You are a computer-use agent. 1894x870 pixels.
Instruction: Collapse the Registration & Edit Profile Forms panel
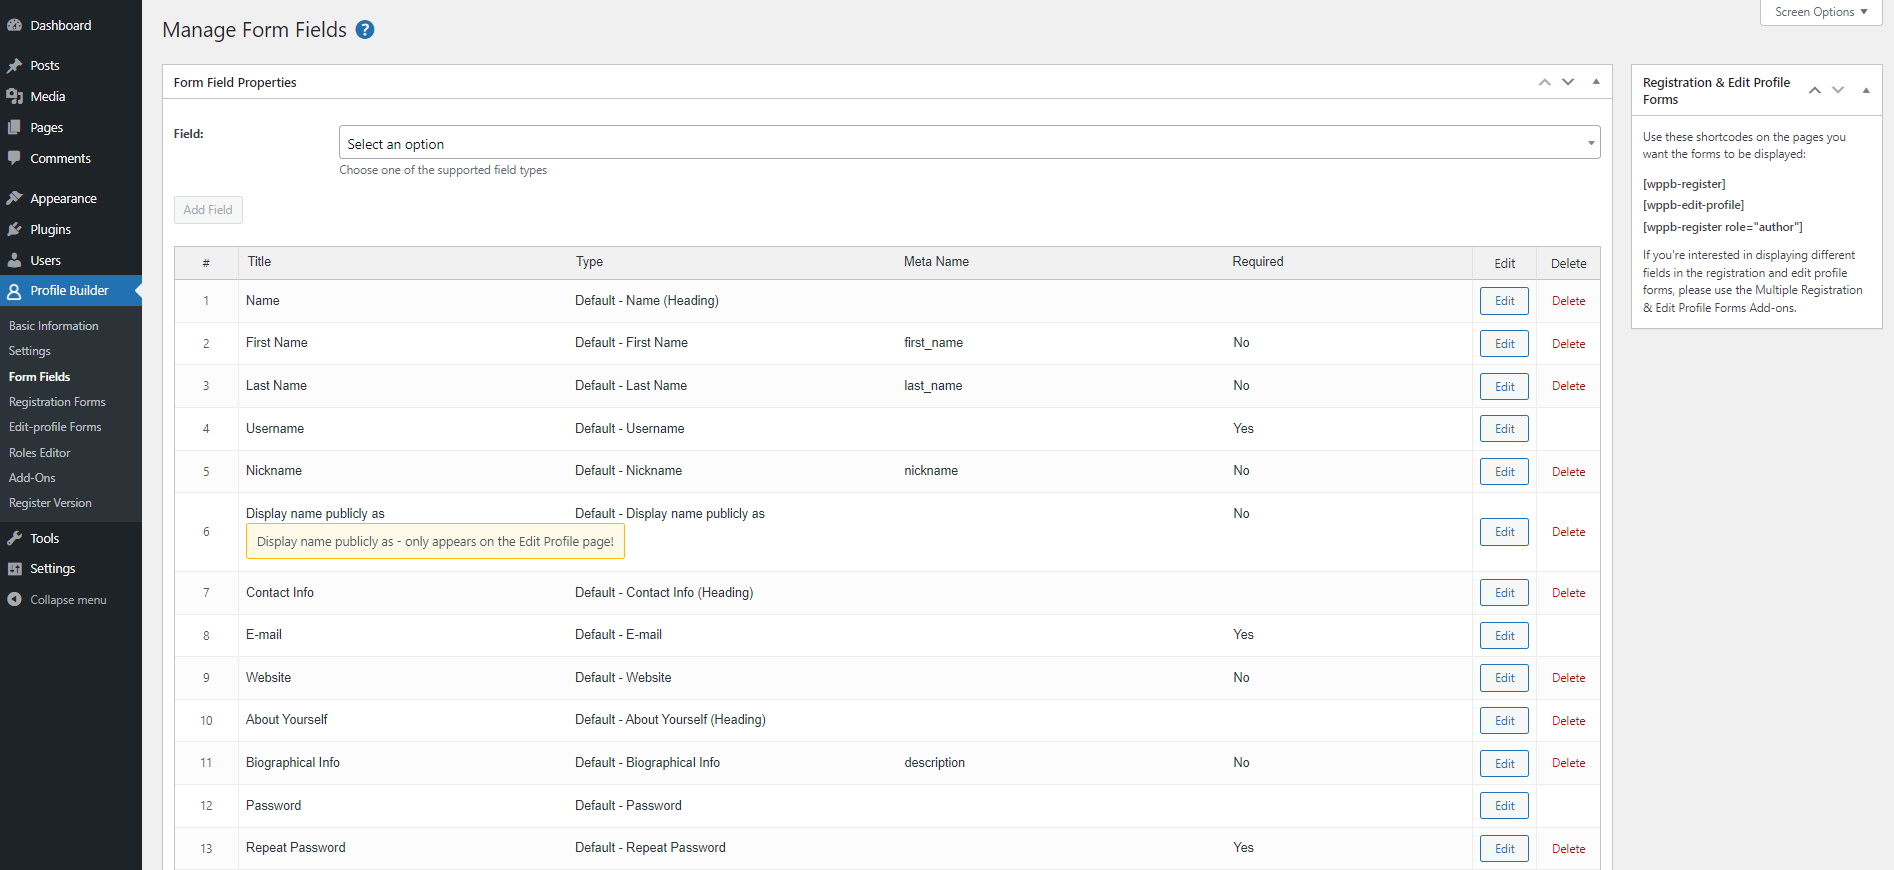coord(1866,90)
